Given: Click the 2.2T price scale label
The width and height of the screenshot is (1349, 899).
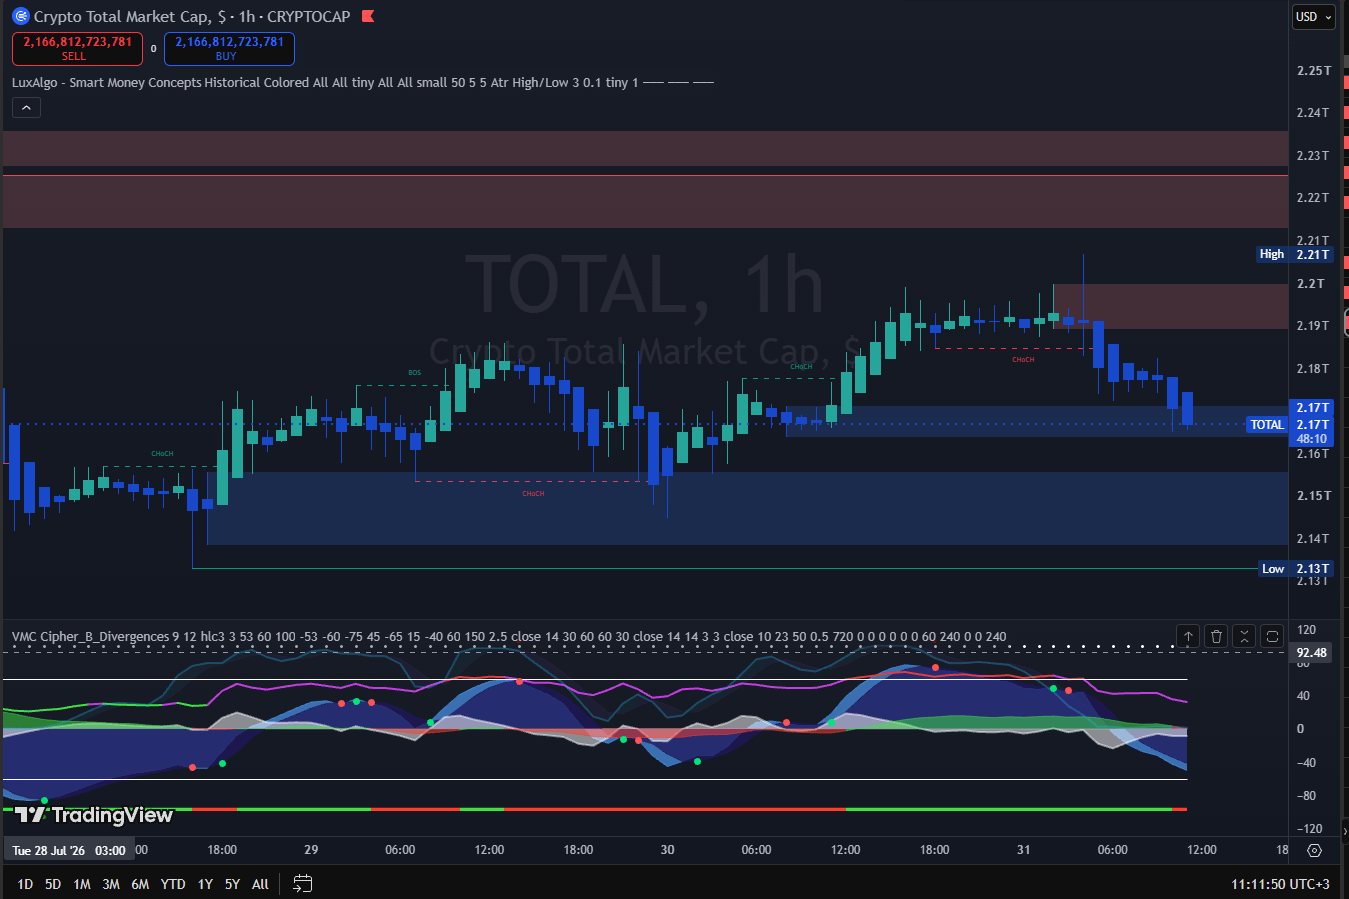Looking at the screenshot, I should point(1310,284).
